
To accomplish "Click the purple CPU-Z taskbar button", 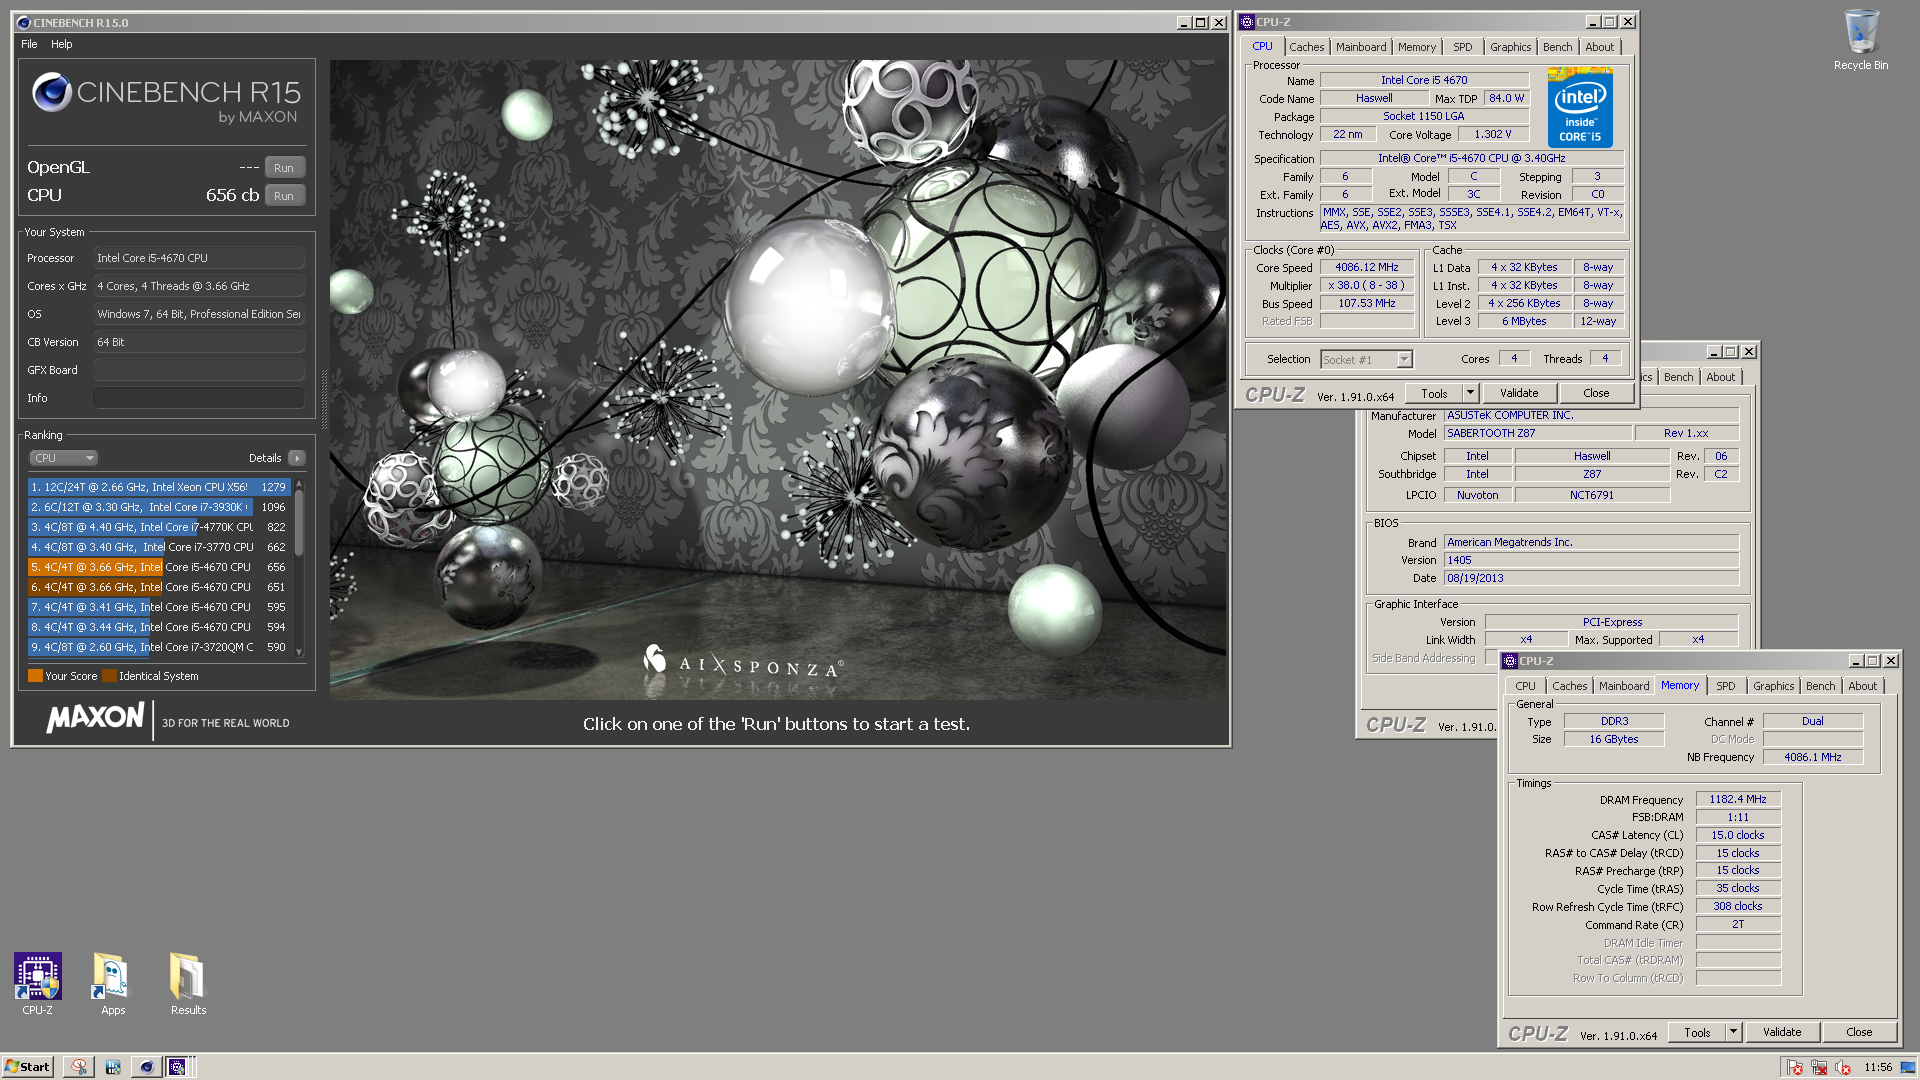I will coord(178,1067).
